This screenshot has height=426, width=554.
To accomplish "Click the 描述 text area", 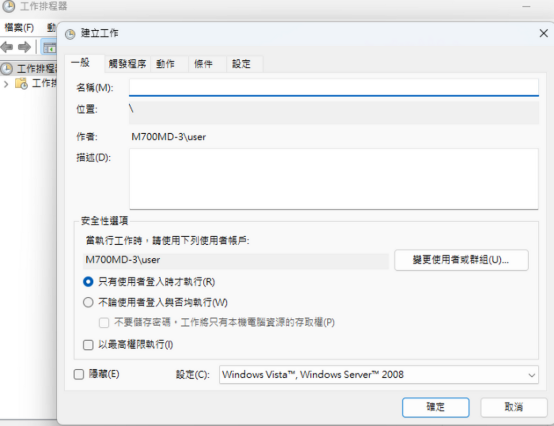I will [334, 179].
